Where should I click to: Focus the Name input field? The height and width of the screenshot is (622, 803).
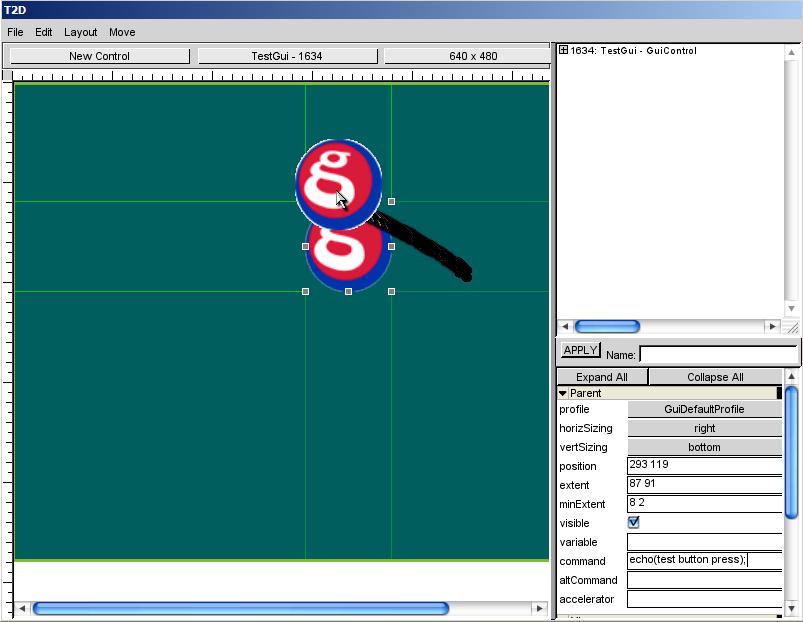pyautogui.click(x=719, y=354)
